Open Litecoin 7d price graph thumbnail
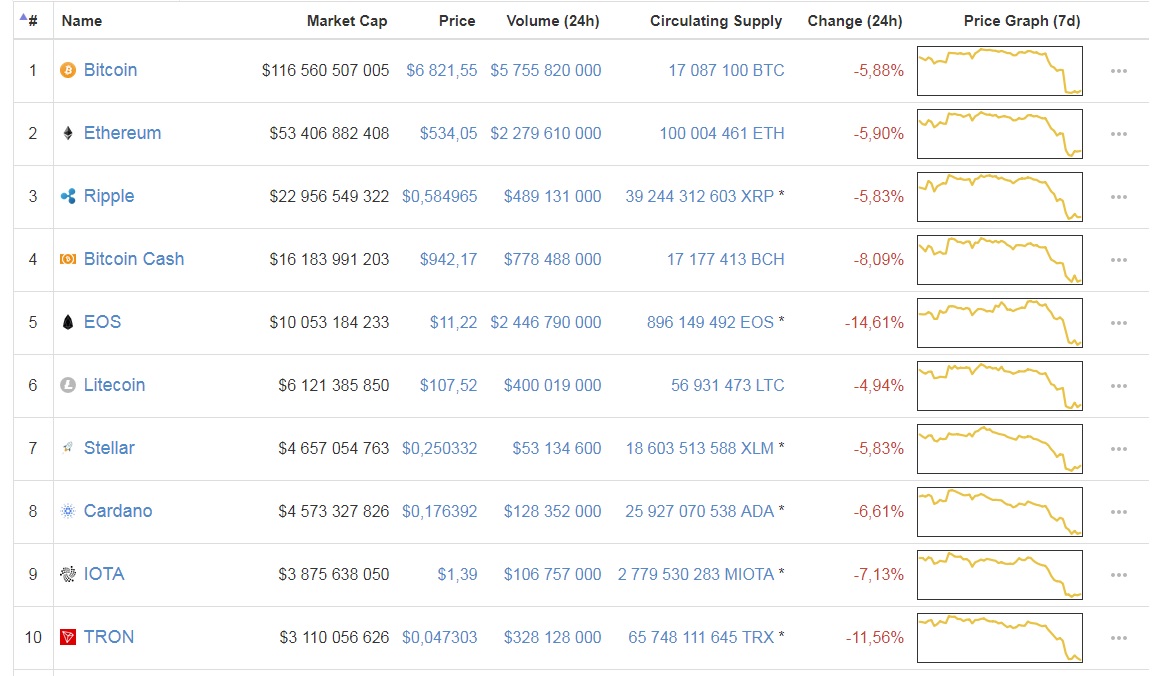The width and height of the screenshot is (1153, 676). tap(999, 386)
